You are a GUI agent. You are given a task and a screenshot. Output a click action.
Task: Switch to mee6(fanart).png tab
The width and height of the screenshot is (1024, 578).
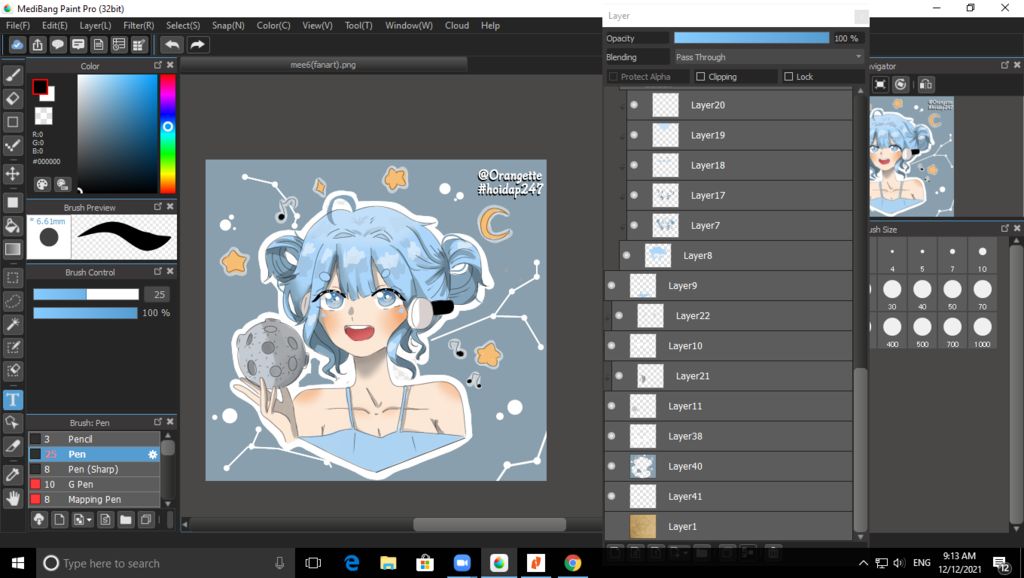[323, 65]
